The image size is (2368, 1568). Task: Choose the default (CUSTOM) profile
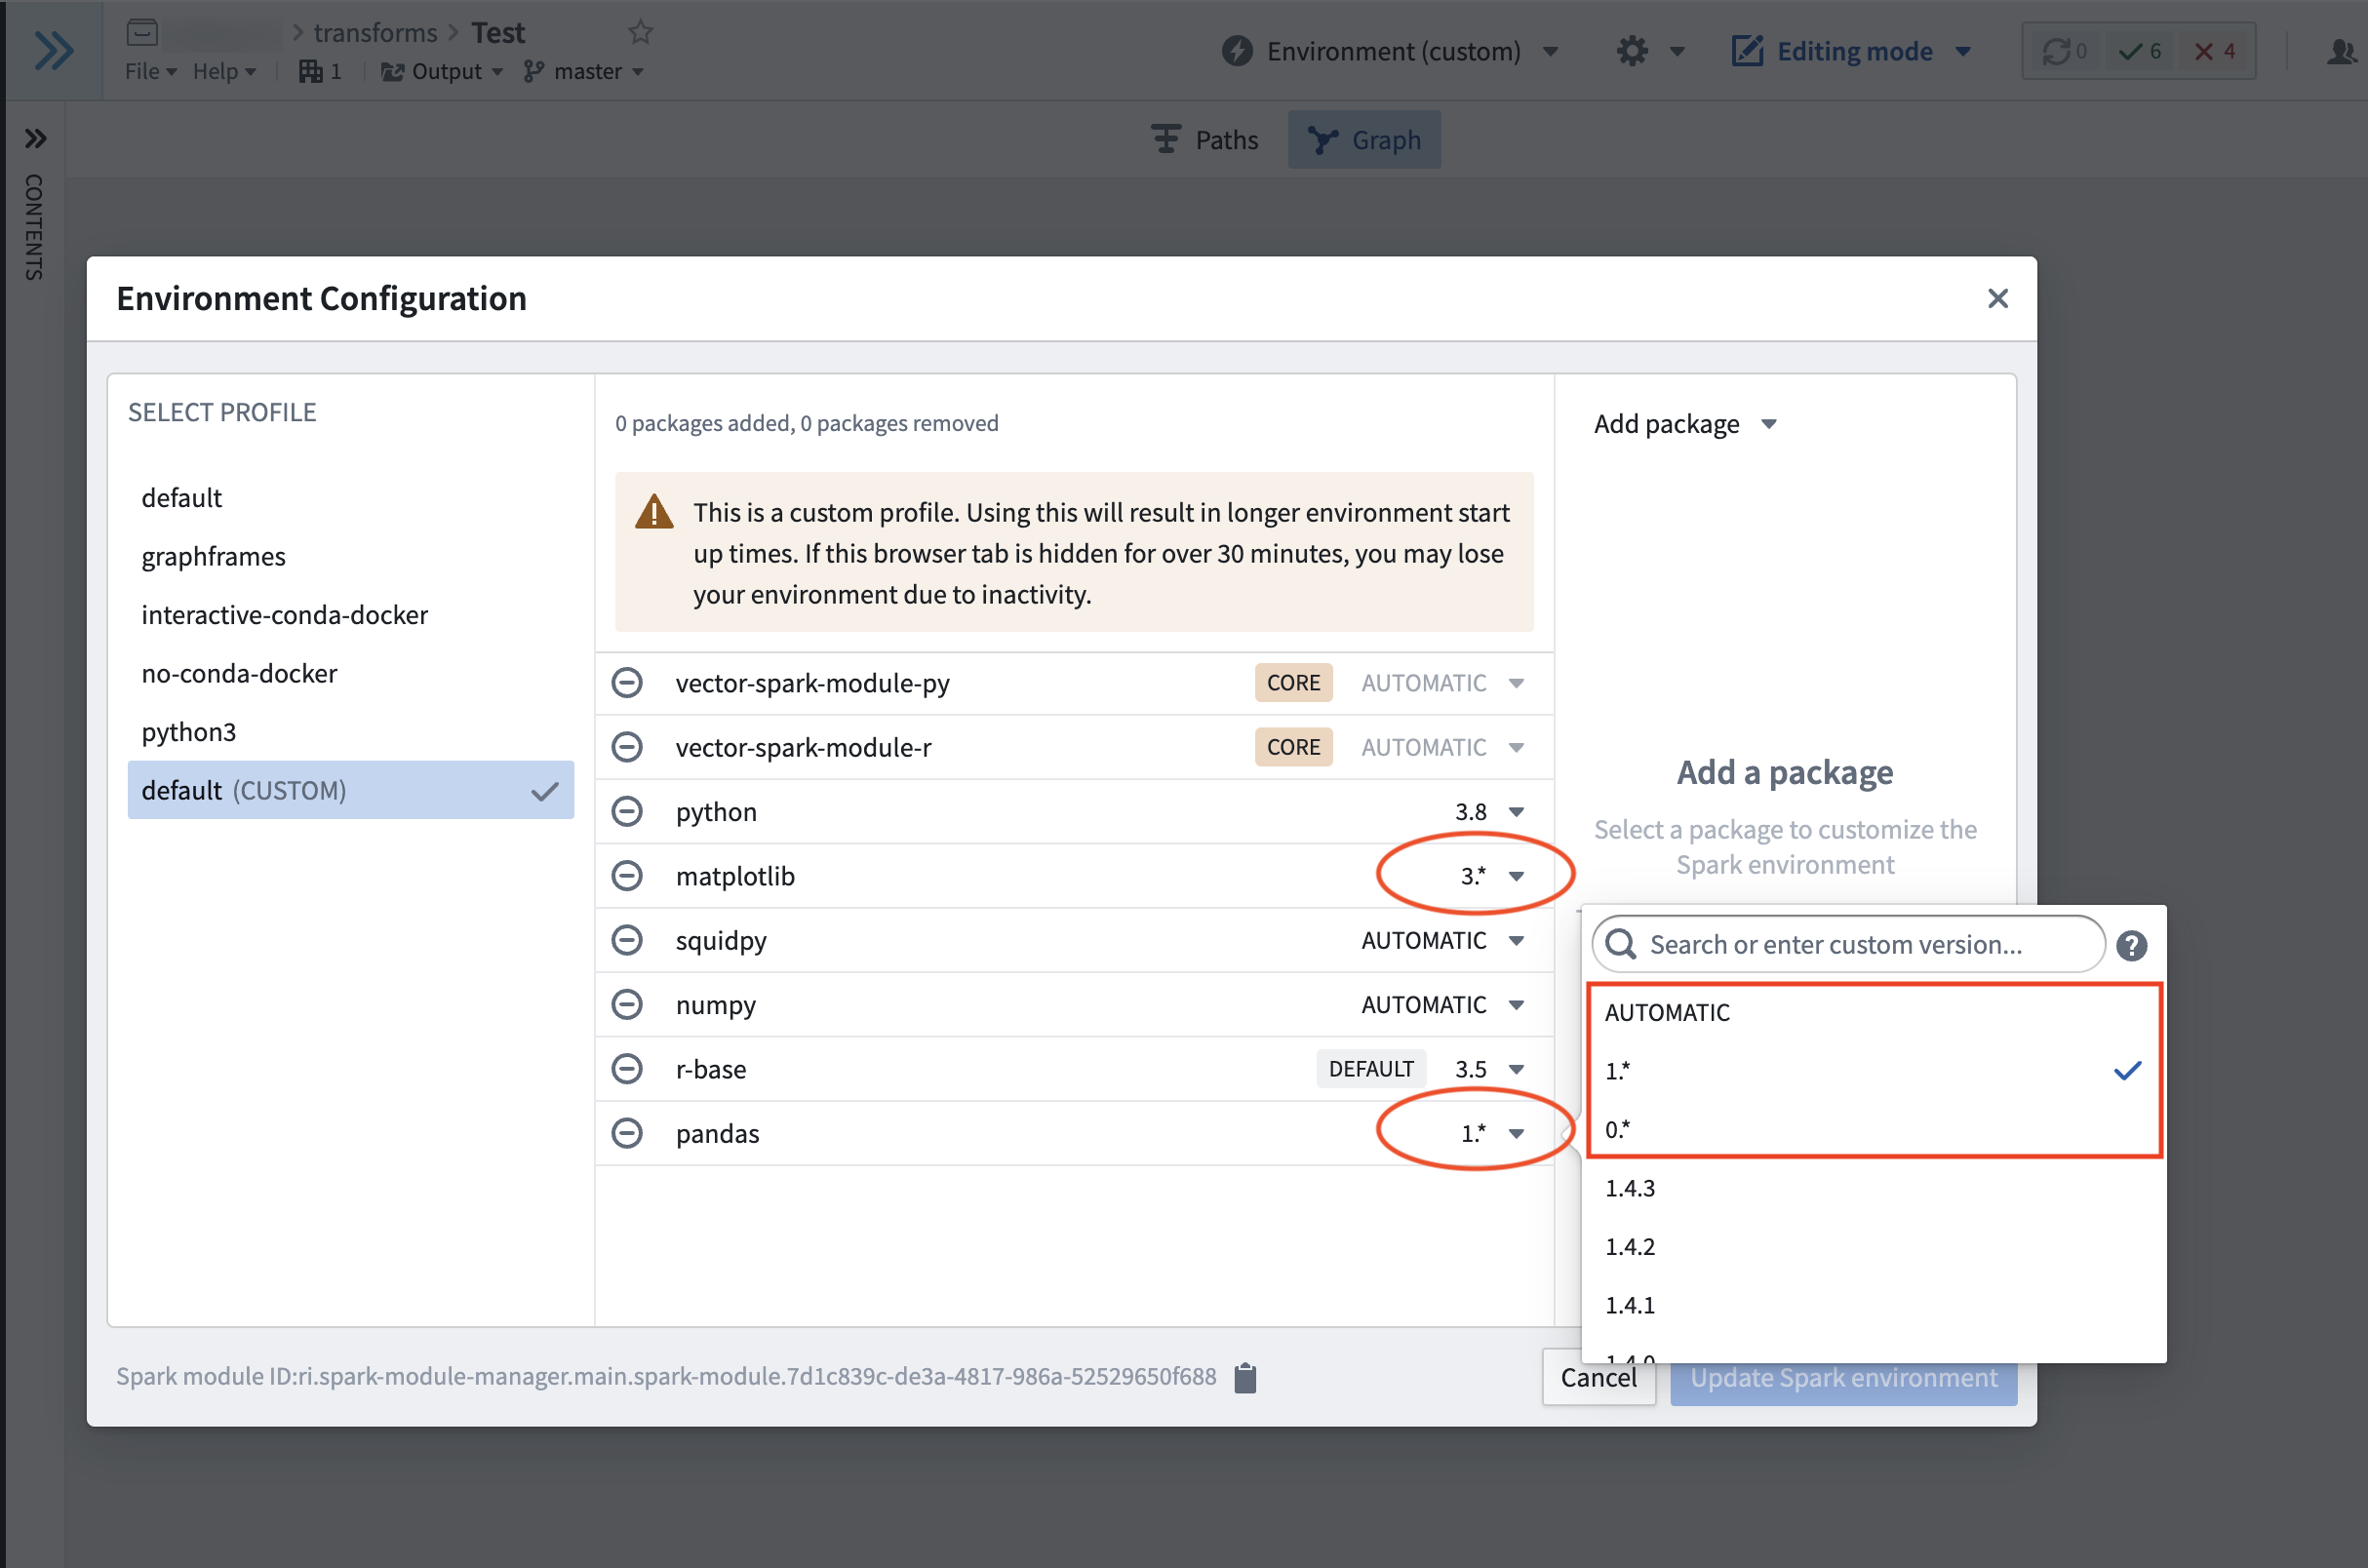[x=350, y=790]
